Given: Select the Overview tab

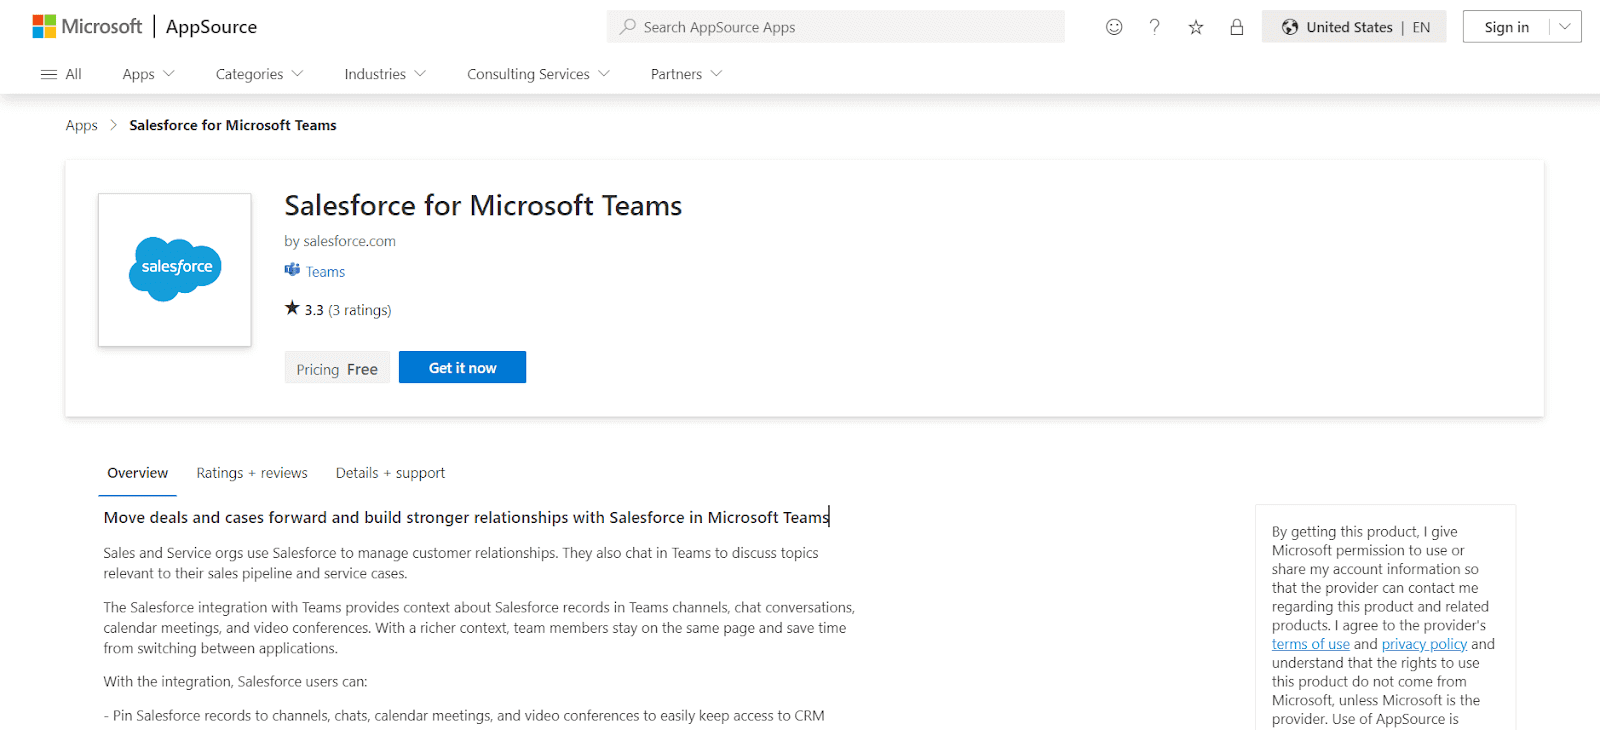Looking at the screenshot, I should pos(138,473).
